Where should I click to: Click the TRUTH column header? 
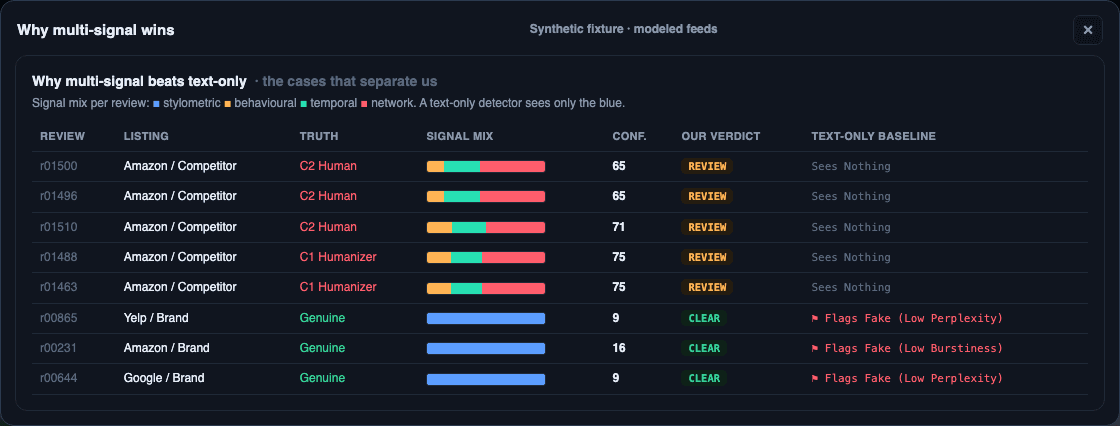pos(319,136)
